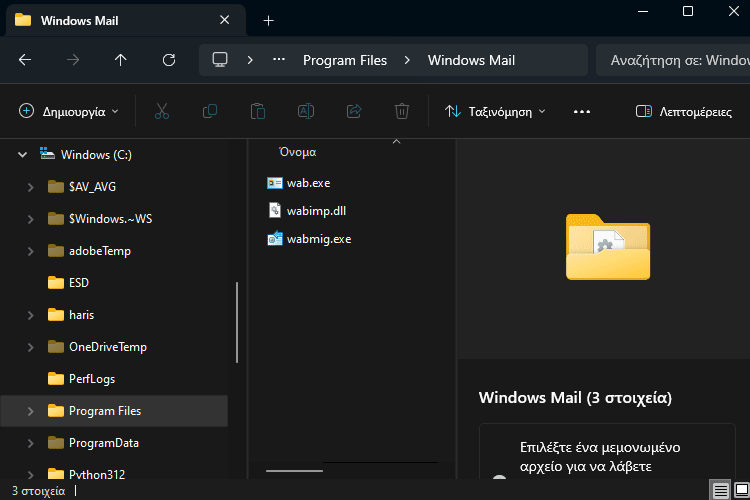Image resolution: width=750 pixels, height=500 pixels.
Task: Close the Windows Mail tab
Action: (x=224, y=20)
